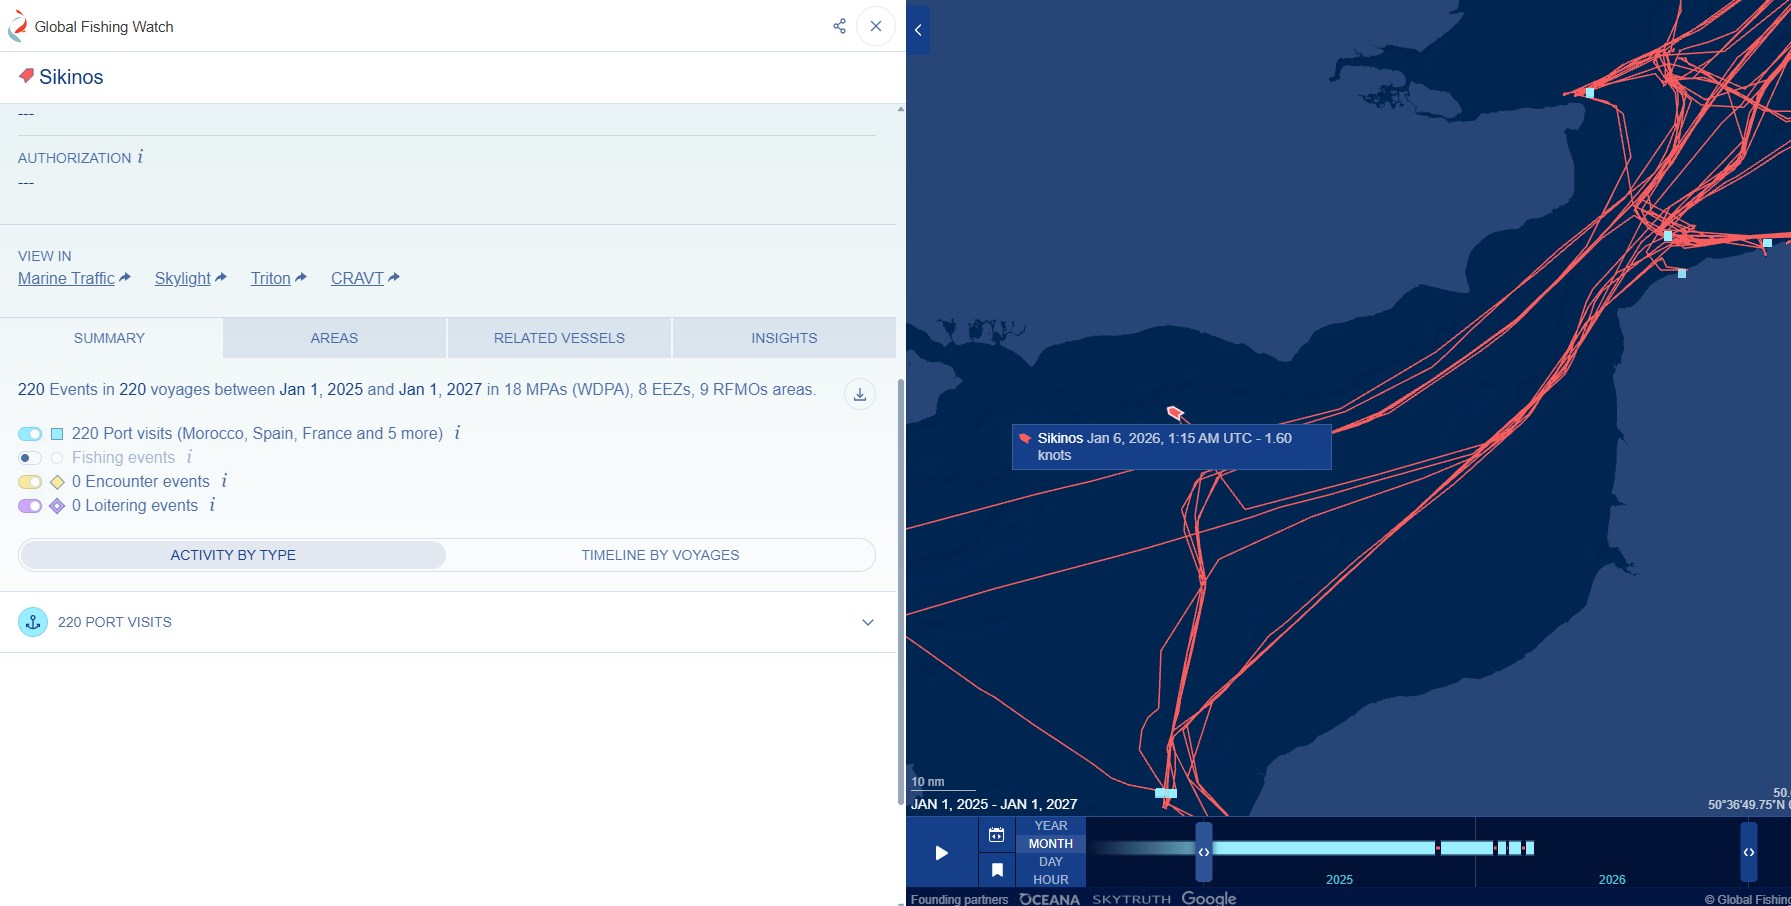The height and width of the screenshot is (906, 1791).
Task: Click the anchor Port Visits icon
Action: [33, 622]
